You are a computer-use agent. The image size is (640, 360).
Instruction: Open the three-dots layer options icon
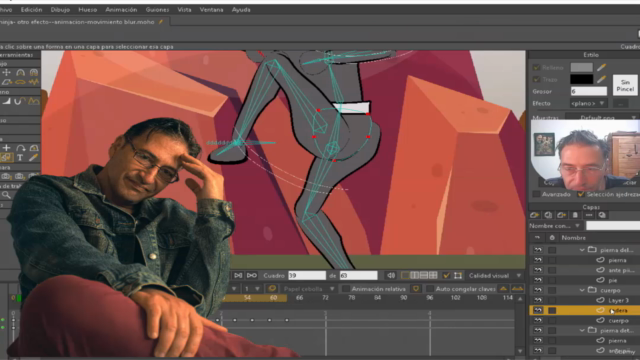[x=589, y=215]
